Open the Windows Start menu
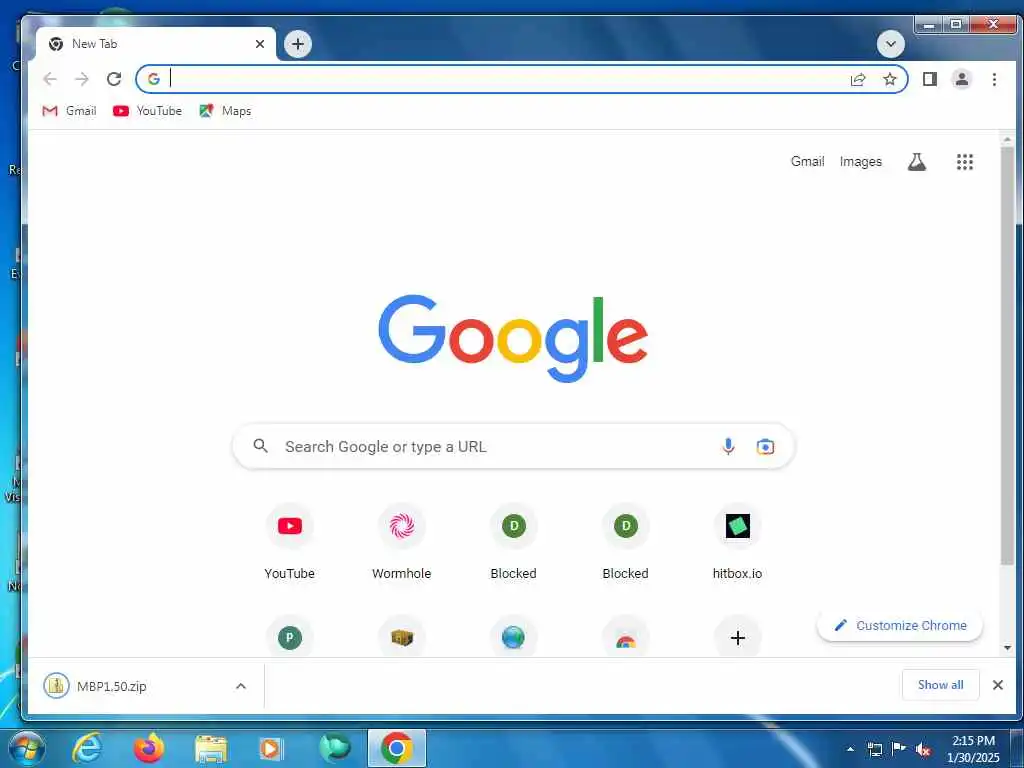The image size is (1024, 768). coord(27,748)
